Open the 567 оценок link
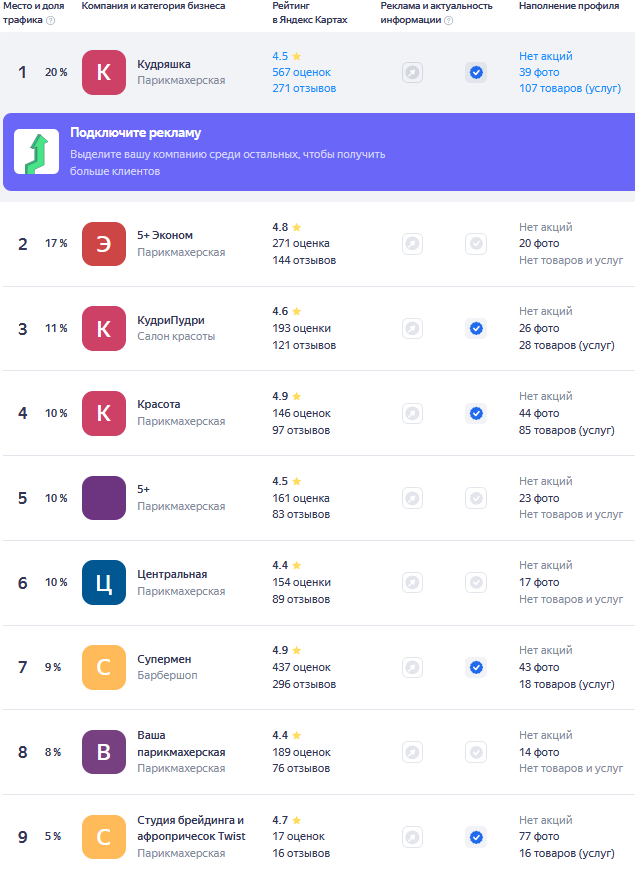Viewport: 635px width, 875px height. (x=301, y=73)
